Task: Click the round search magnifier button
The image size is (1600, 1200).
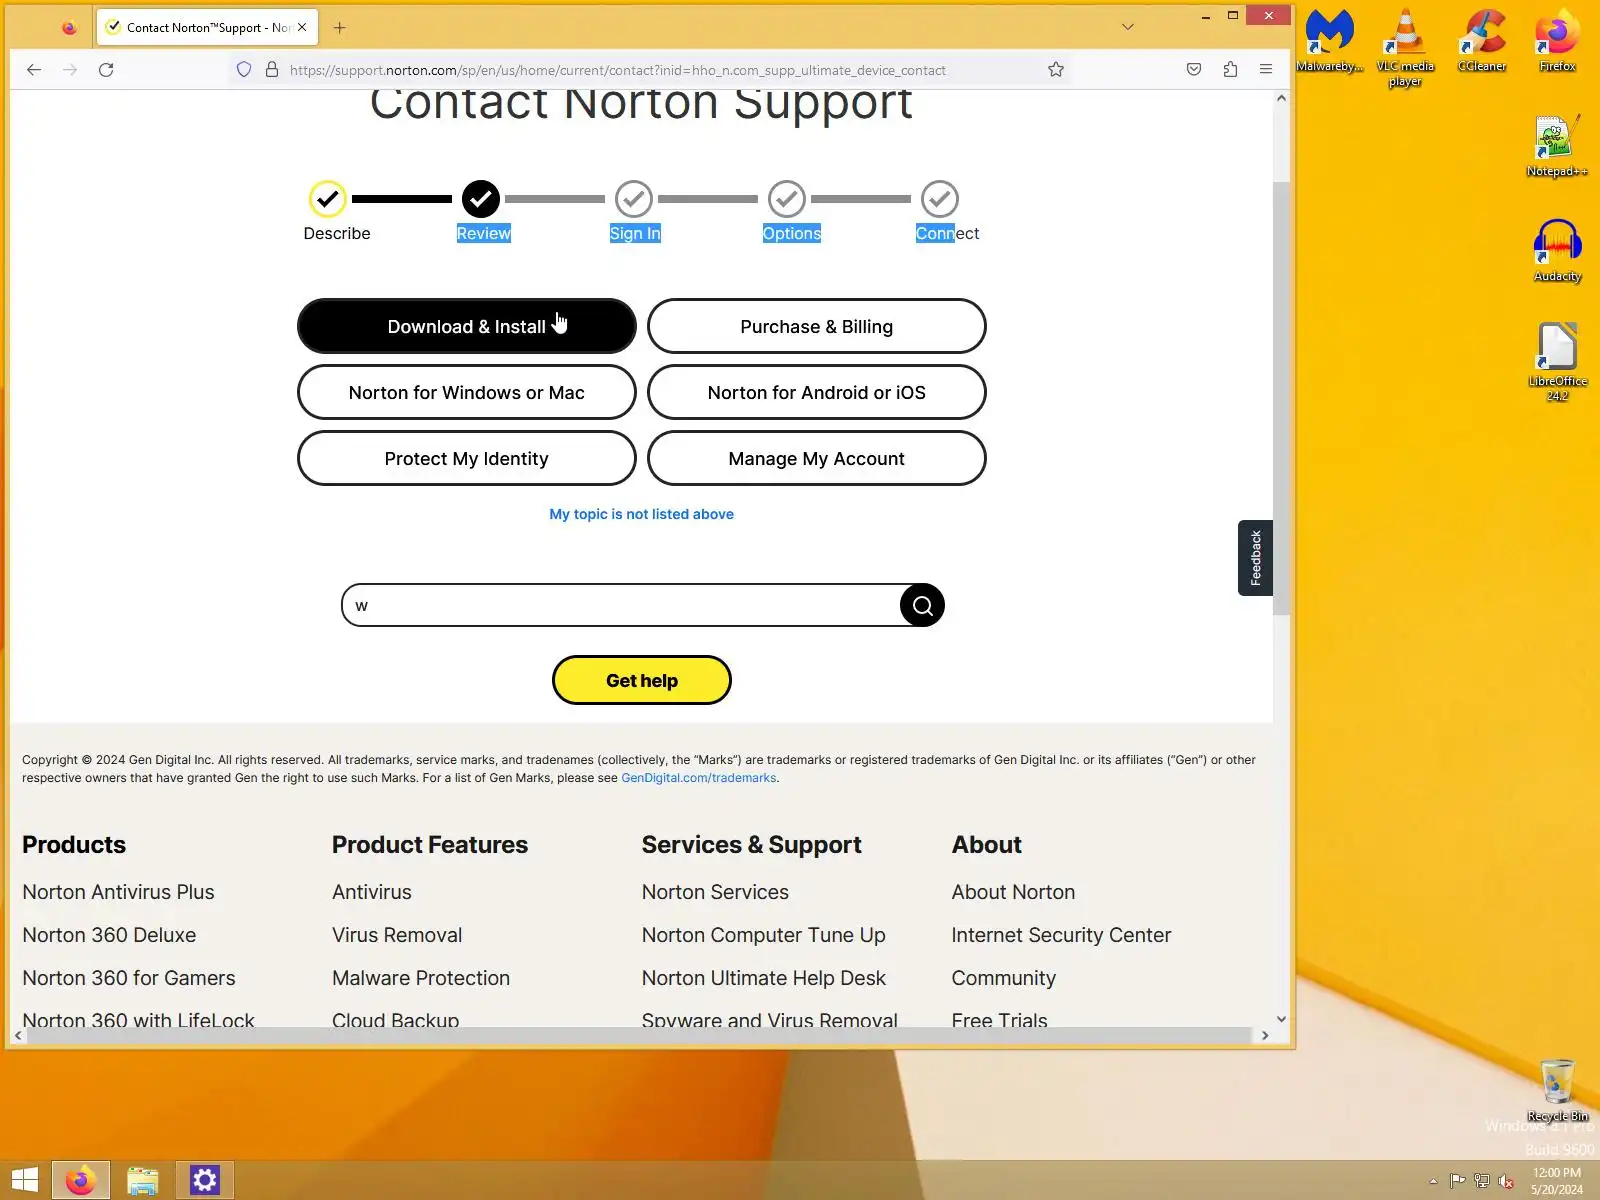Action: (x=922, y=605)
